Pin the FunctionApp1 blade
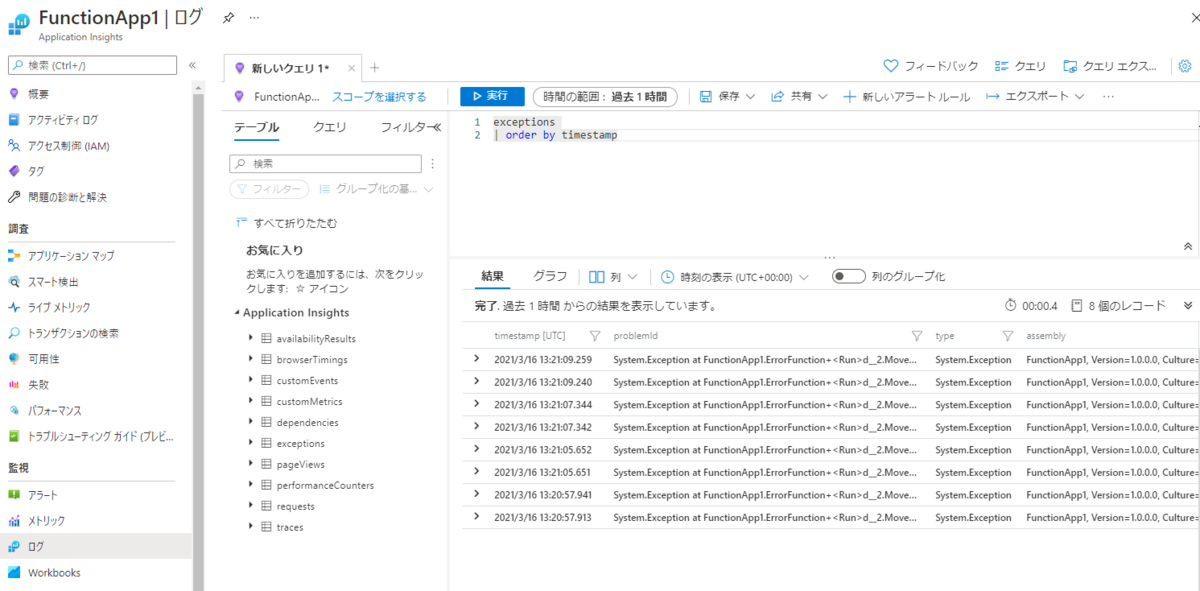Viewport: 1200px width, 591px height. (x=228, y=18)
